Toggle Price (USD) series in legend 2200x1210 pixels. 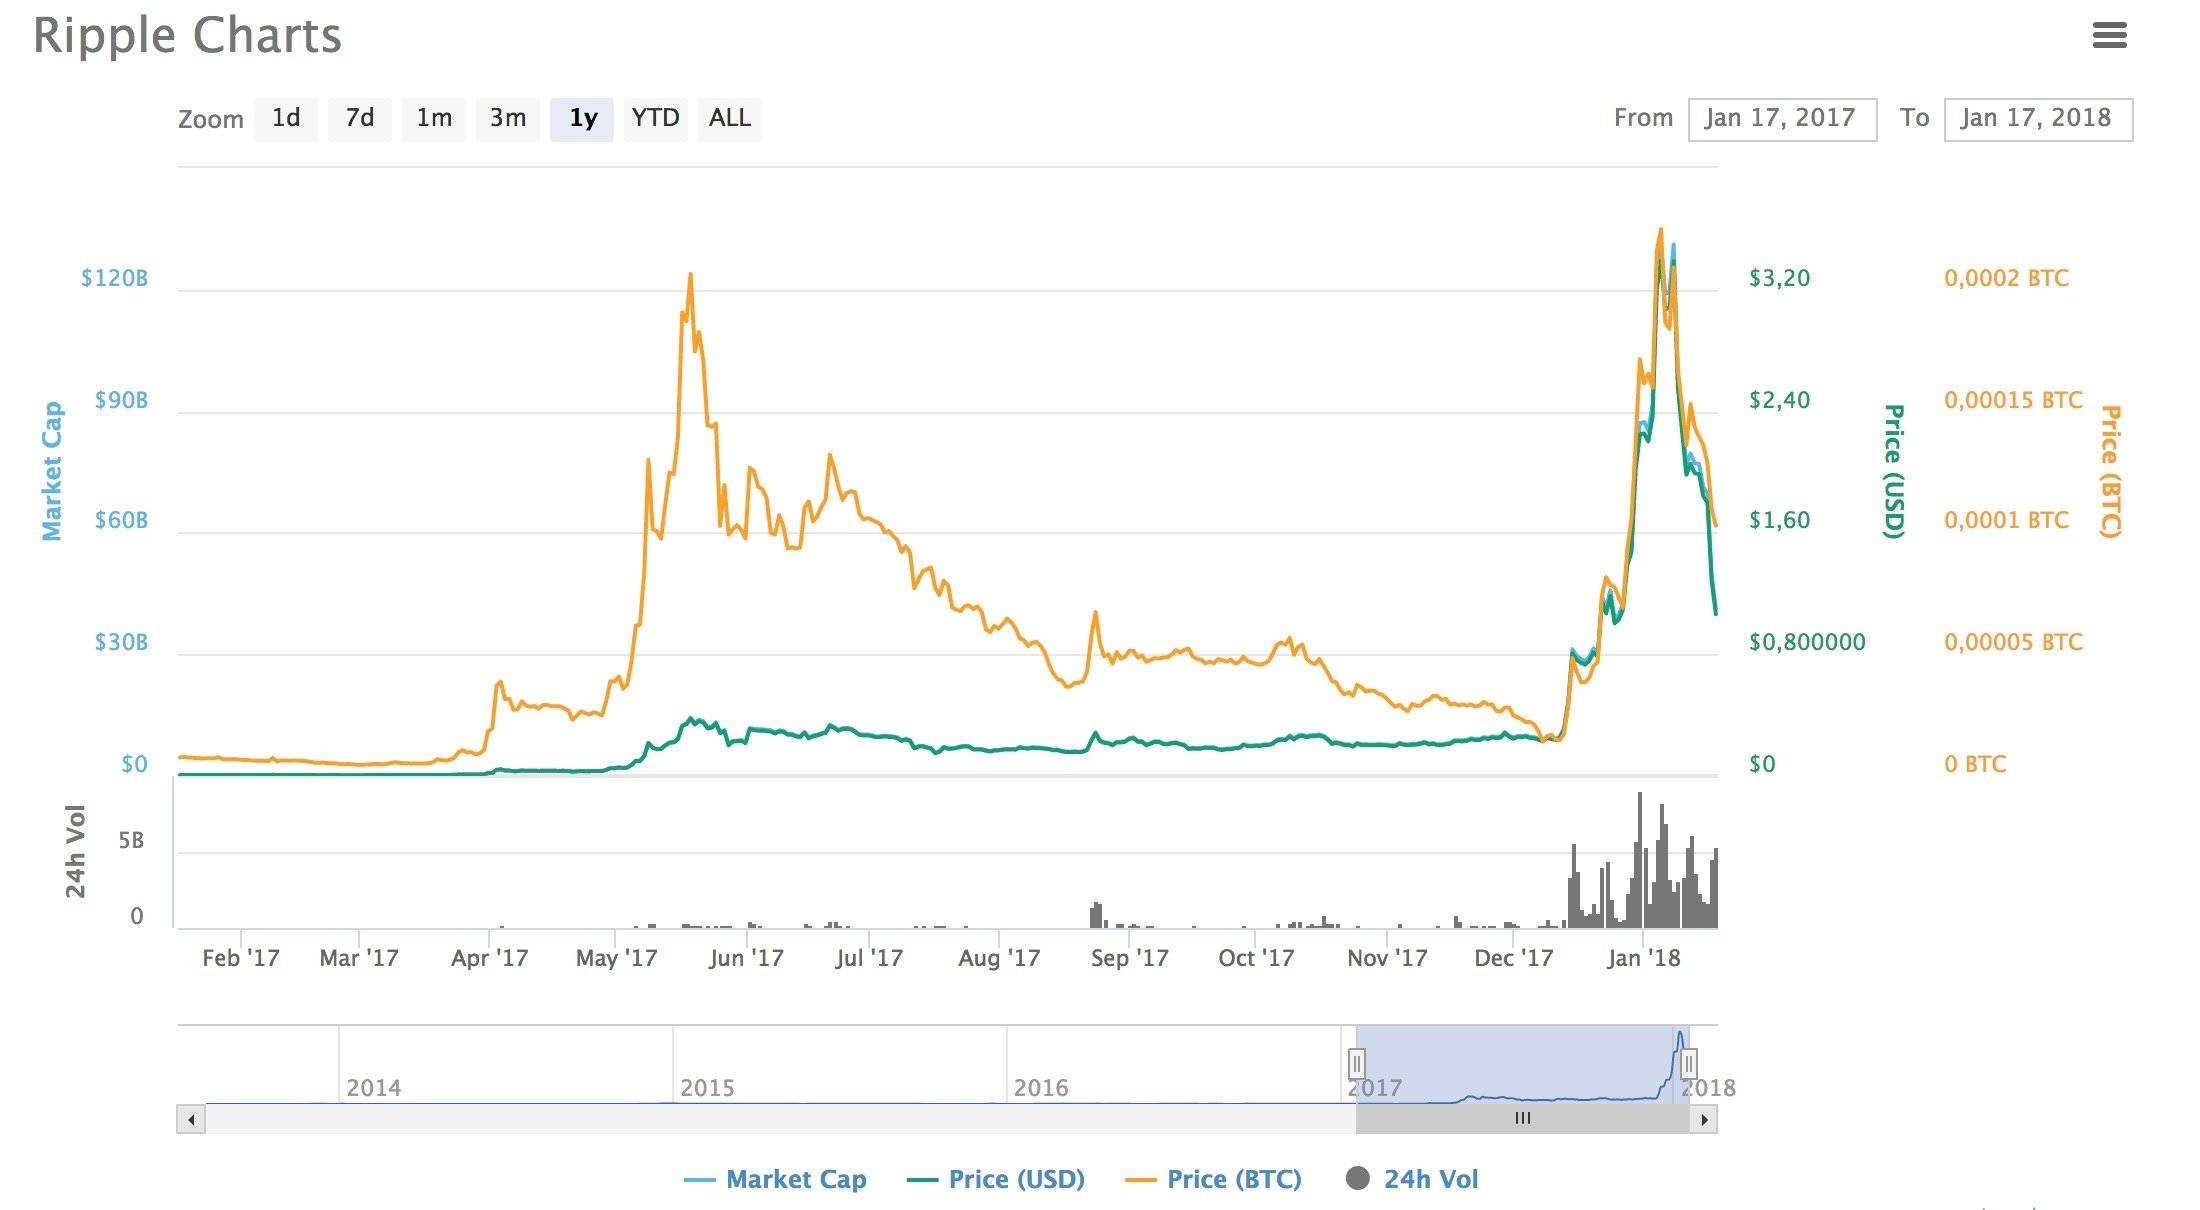pyautogui.click(x=996, y=1180)
